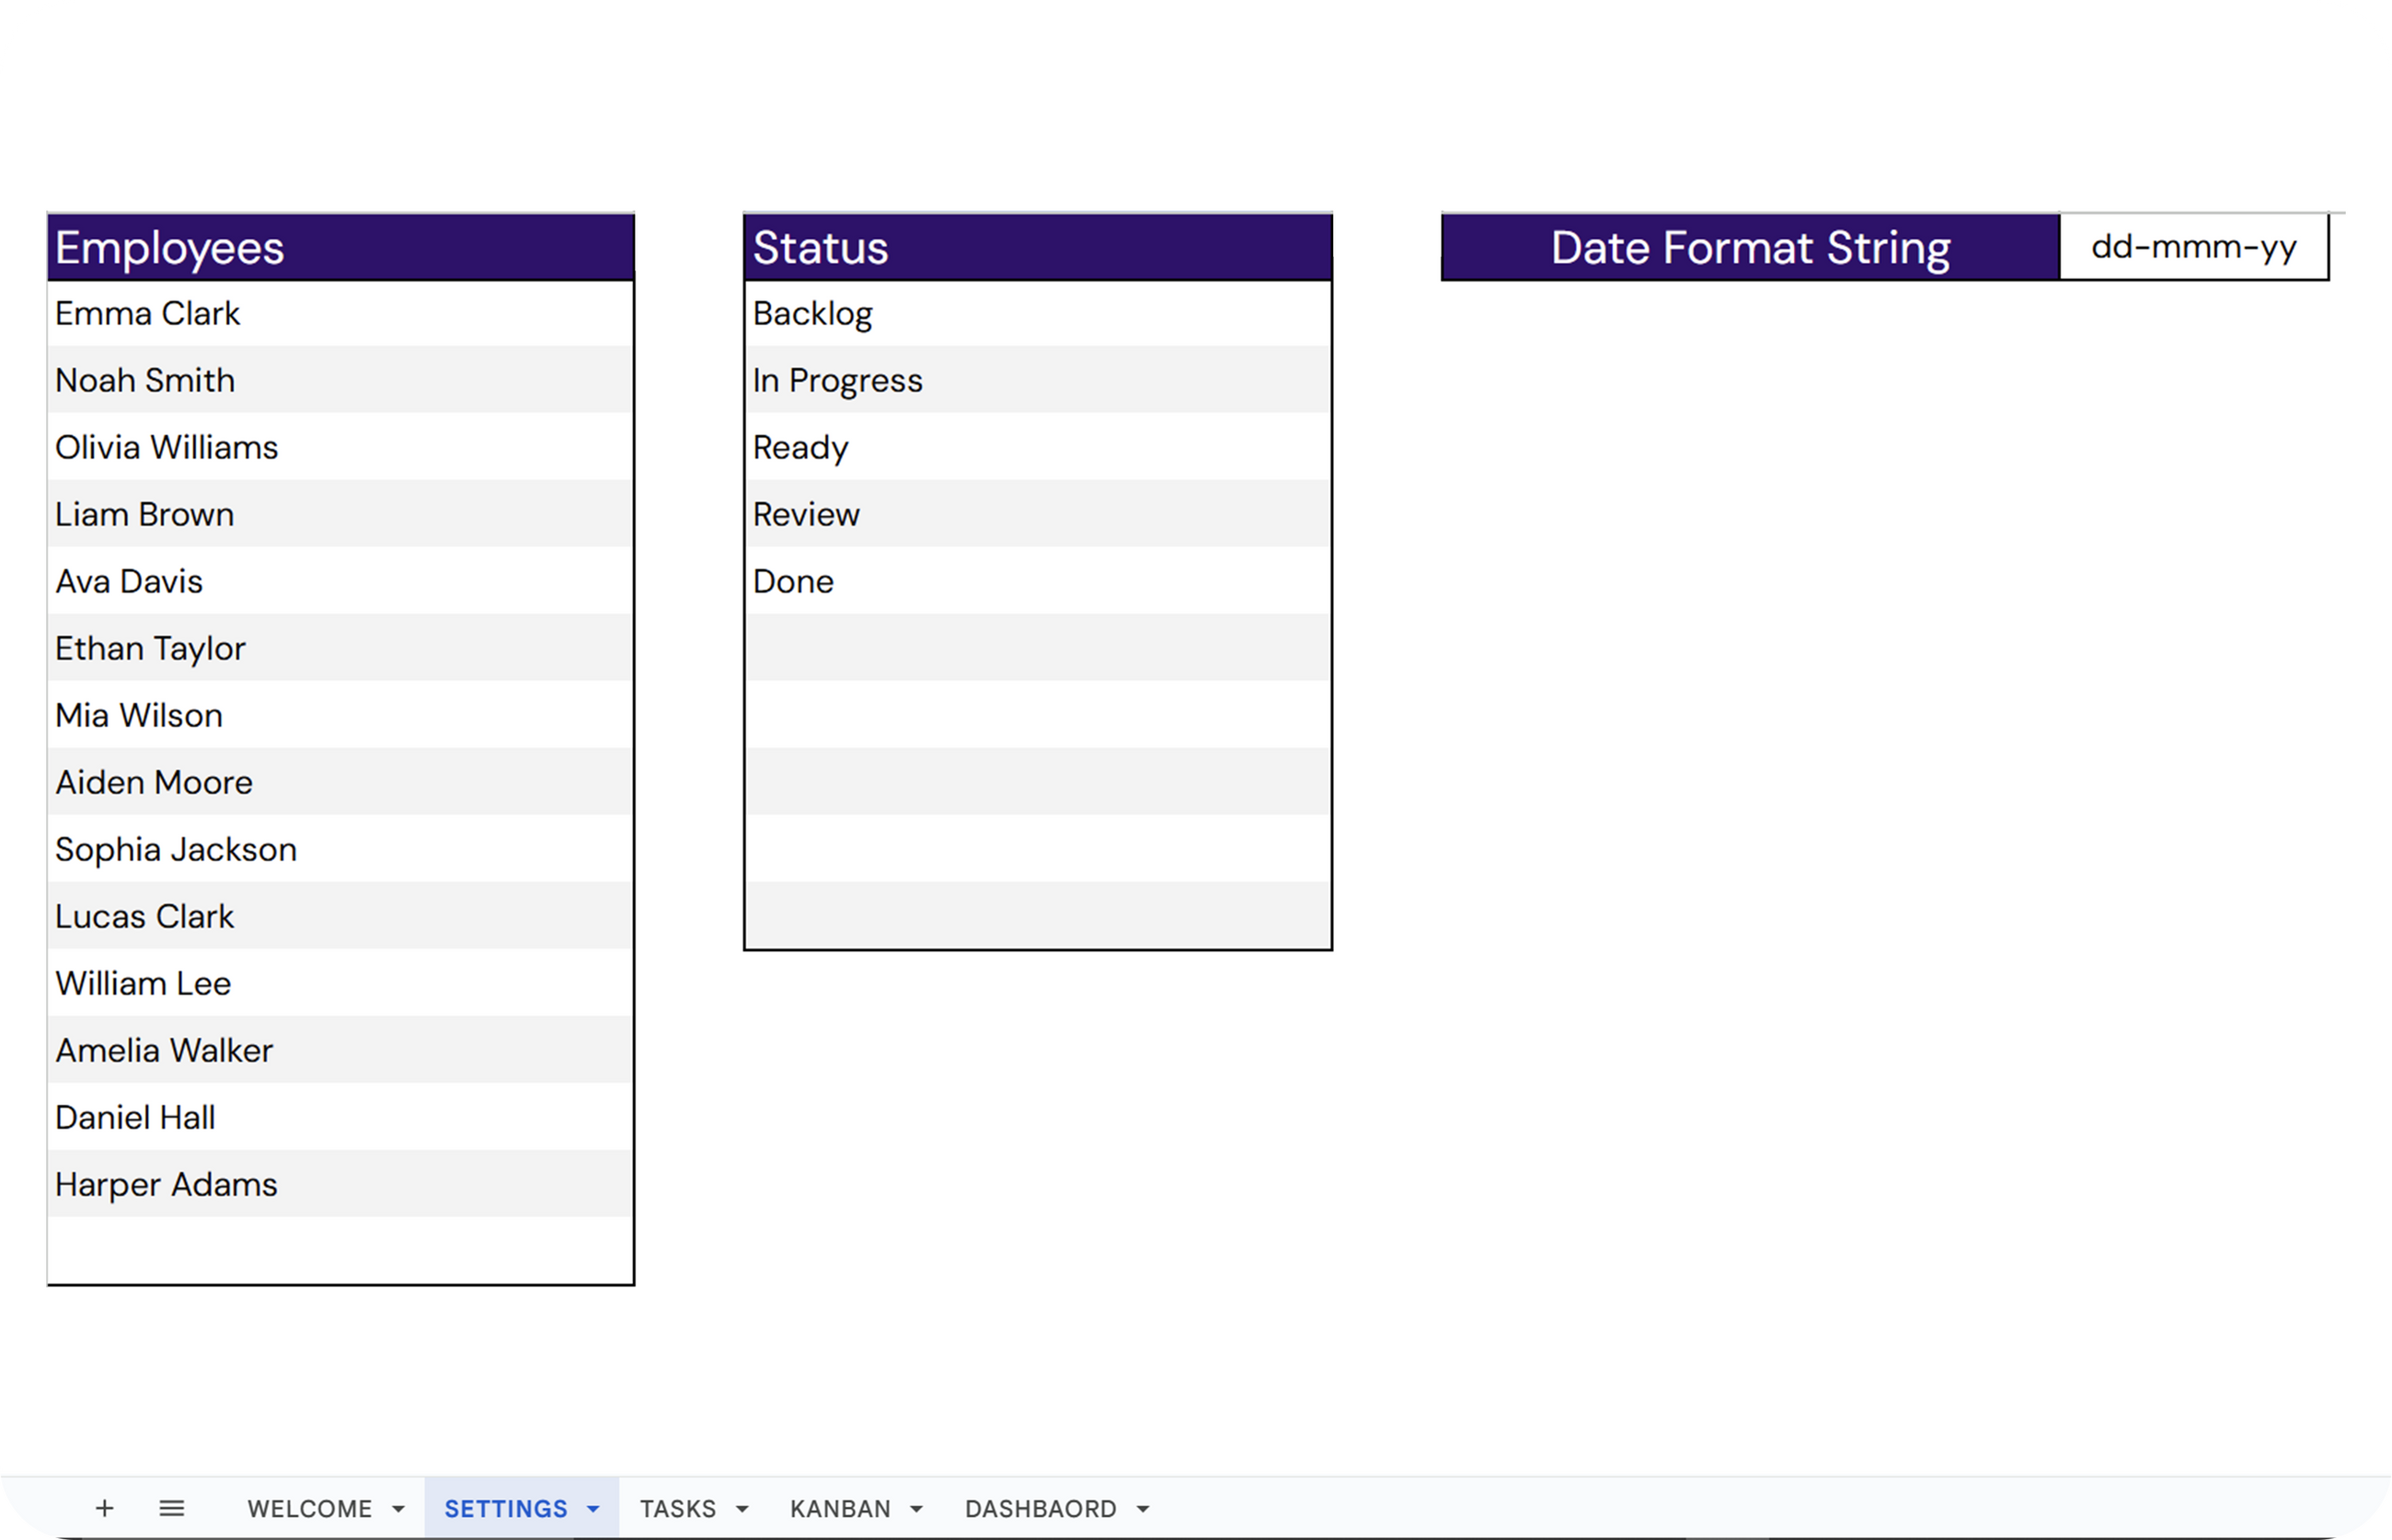Screen dimensions: 2392x1540
Task: Open the KANBAN sheet tab
Action: (839, 1508)
